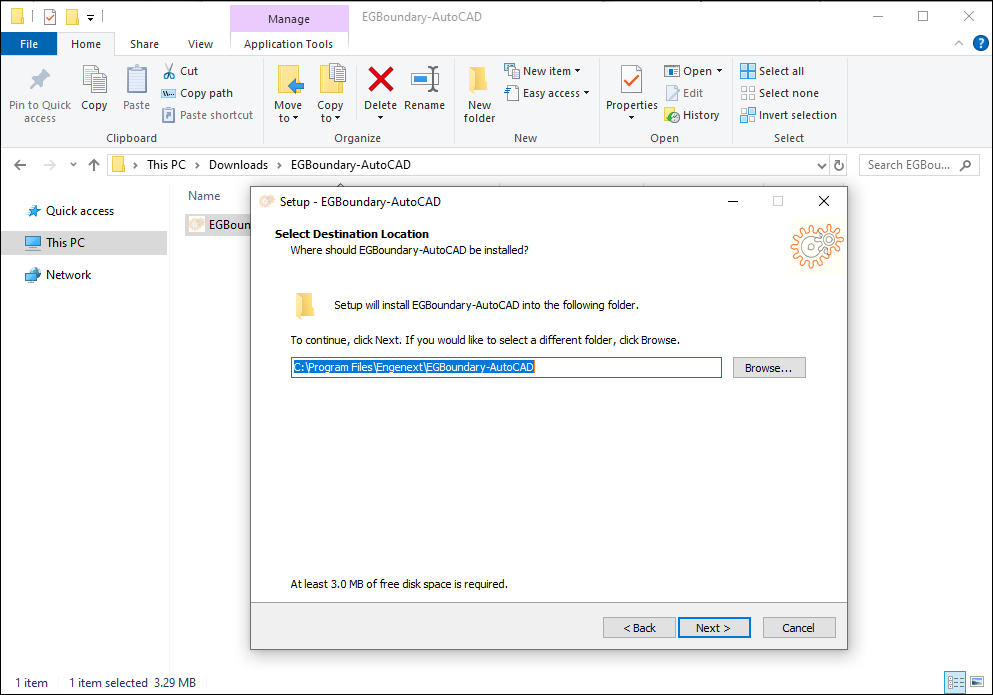Image resolution: width=993 pixels, height=695 pixels.
Task: Pin the item to Quick access
Action: [x=39, y=94]
